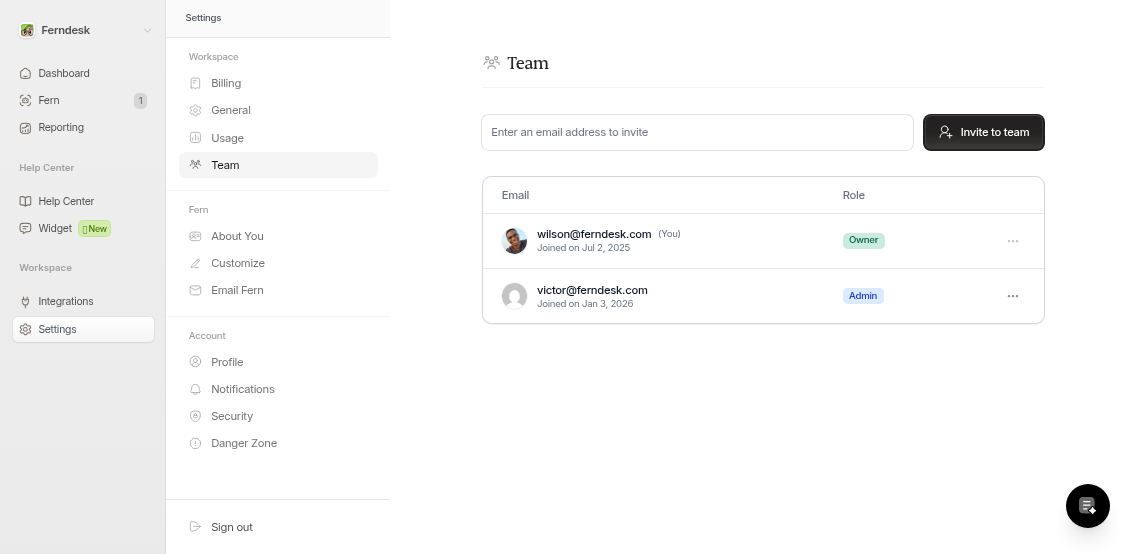Click the Profile user icon
1136x554 pixels.
pyautogui.click(x=196, y=362)
